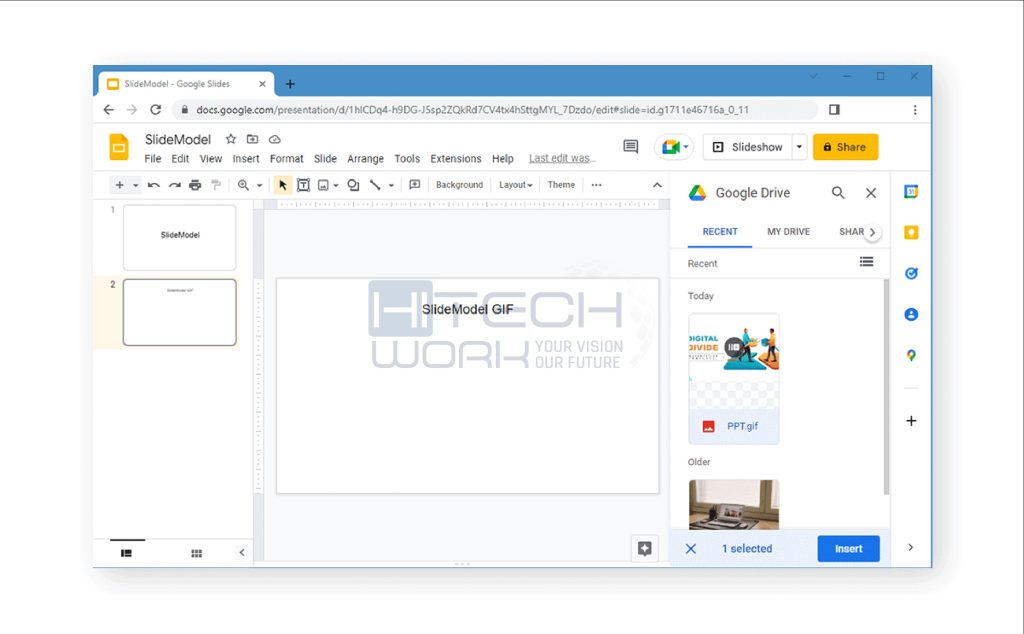Viewport: 1024px width, 634px height.
Task: Open the More toolbar options ellipsis
Action: (x=596, y=185)
